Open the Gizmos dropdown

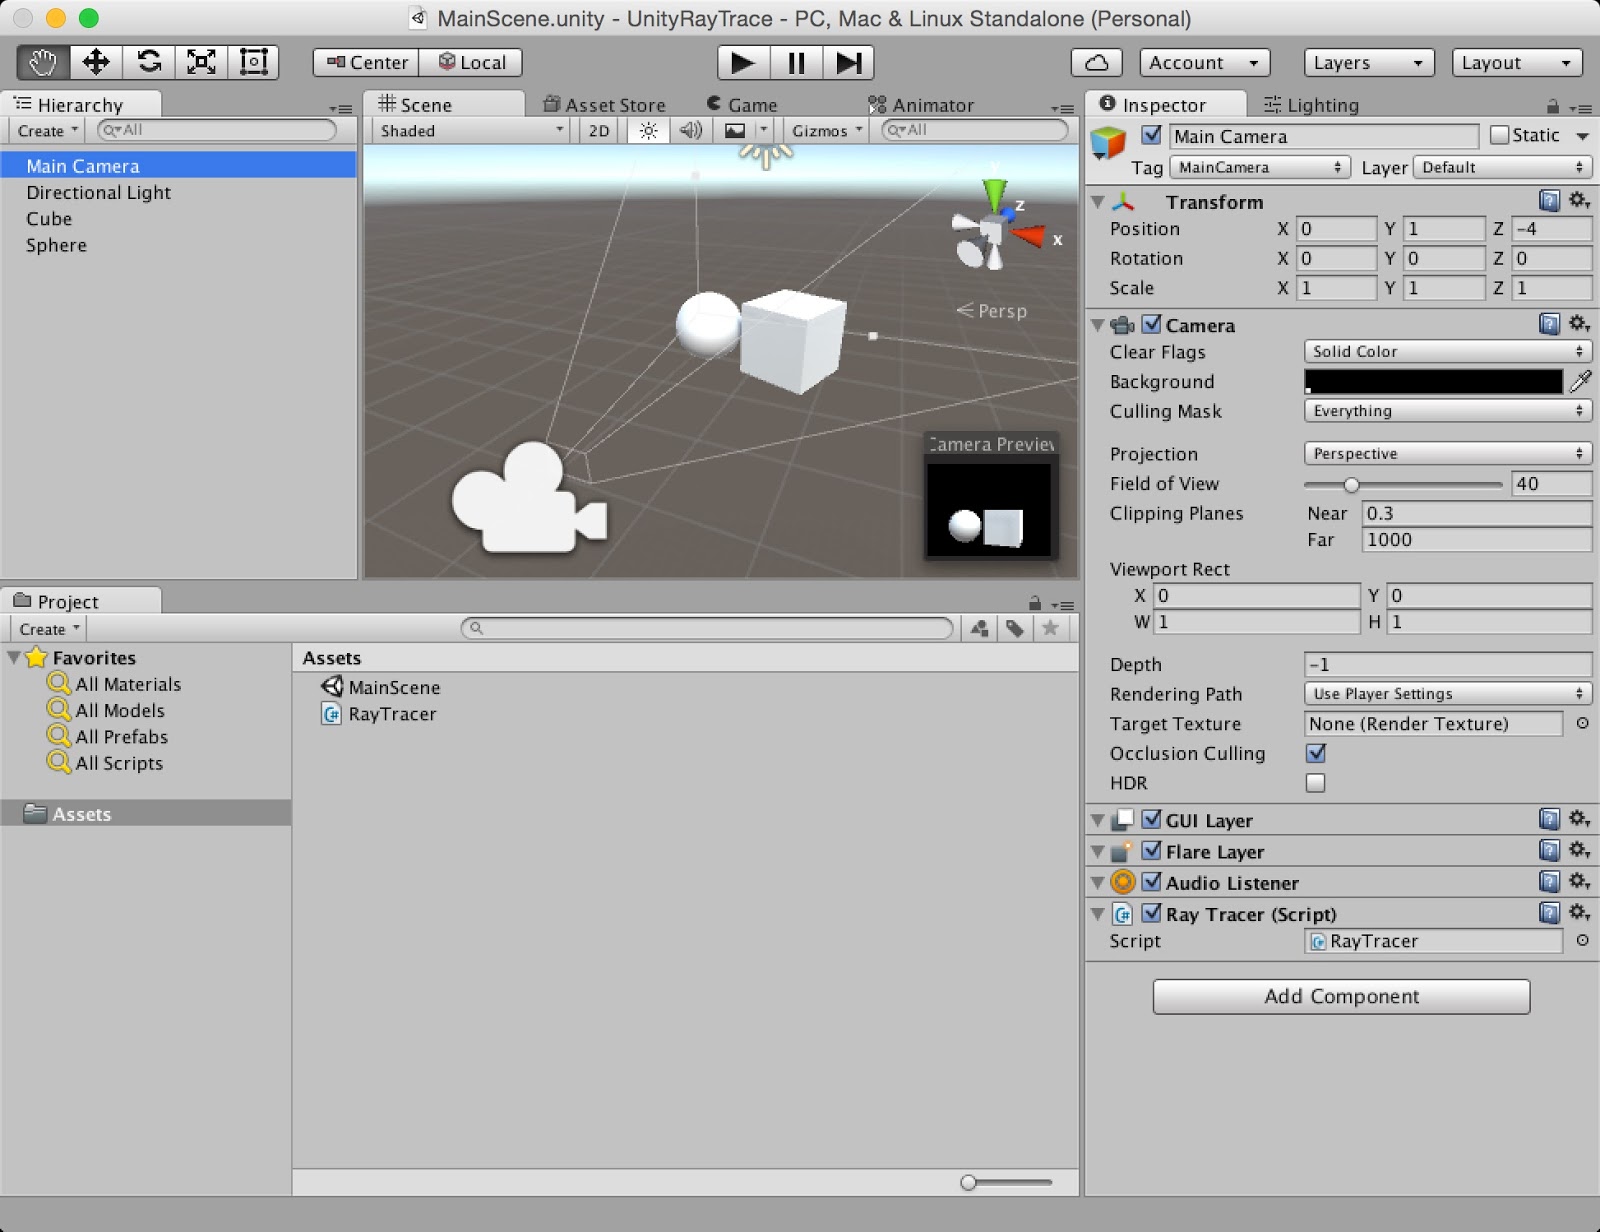(x=826, y=131)
